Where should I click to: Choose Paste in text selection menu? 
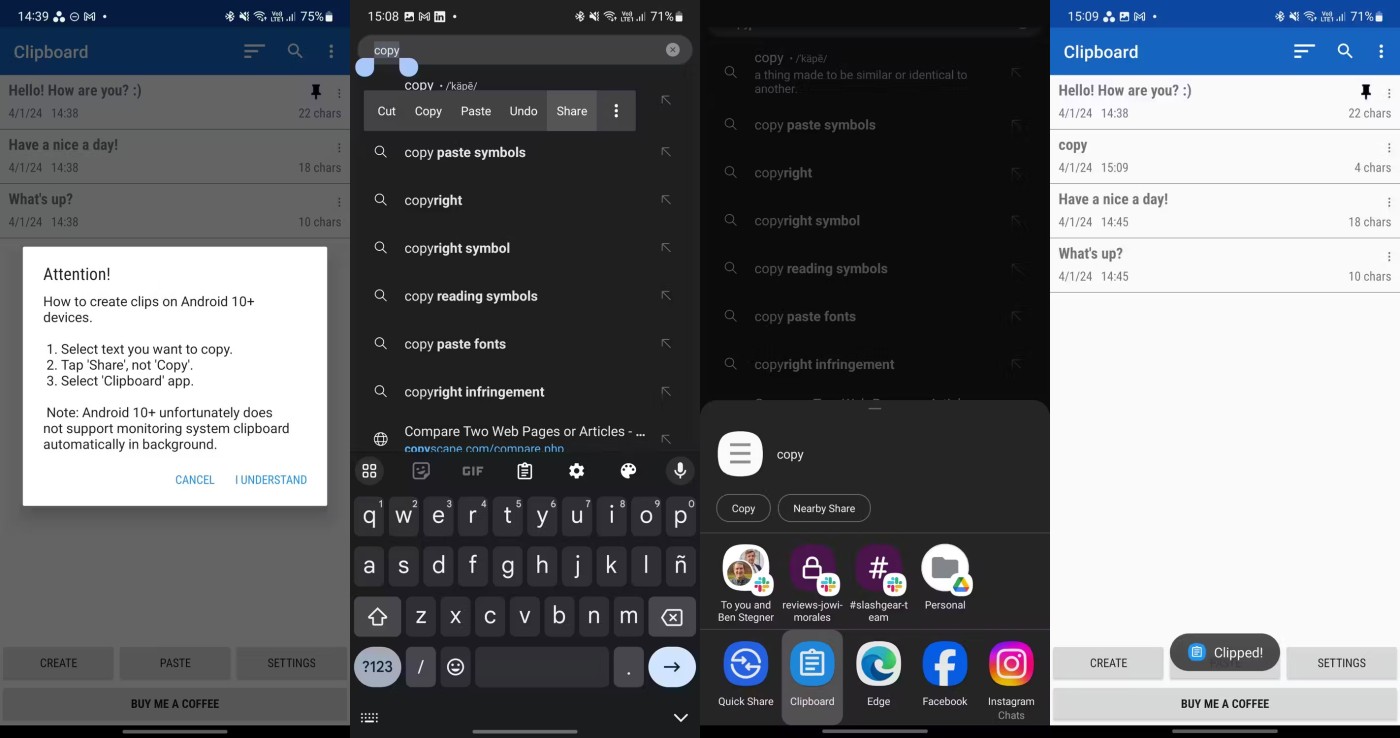[475, 111]
